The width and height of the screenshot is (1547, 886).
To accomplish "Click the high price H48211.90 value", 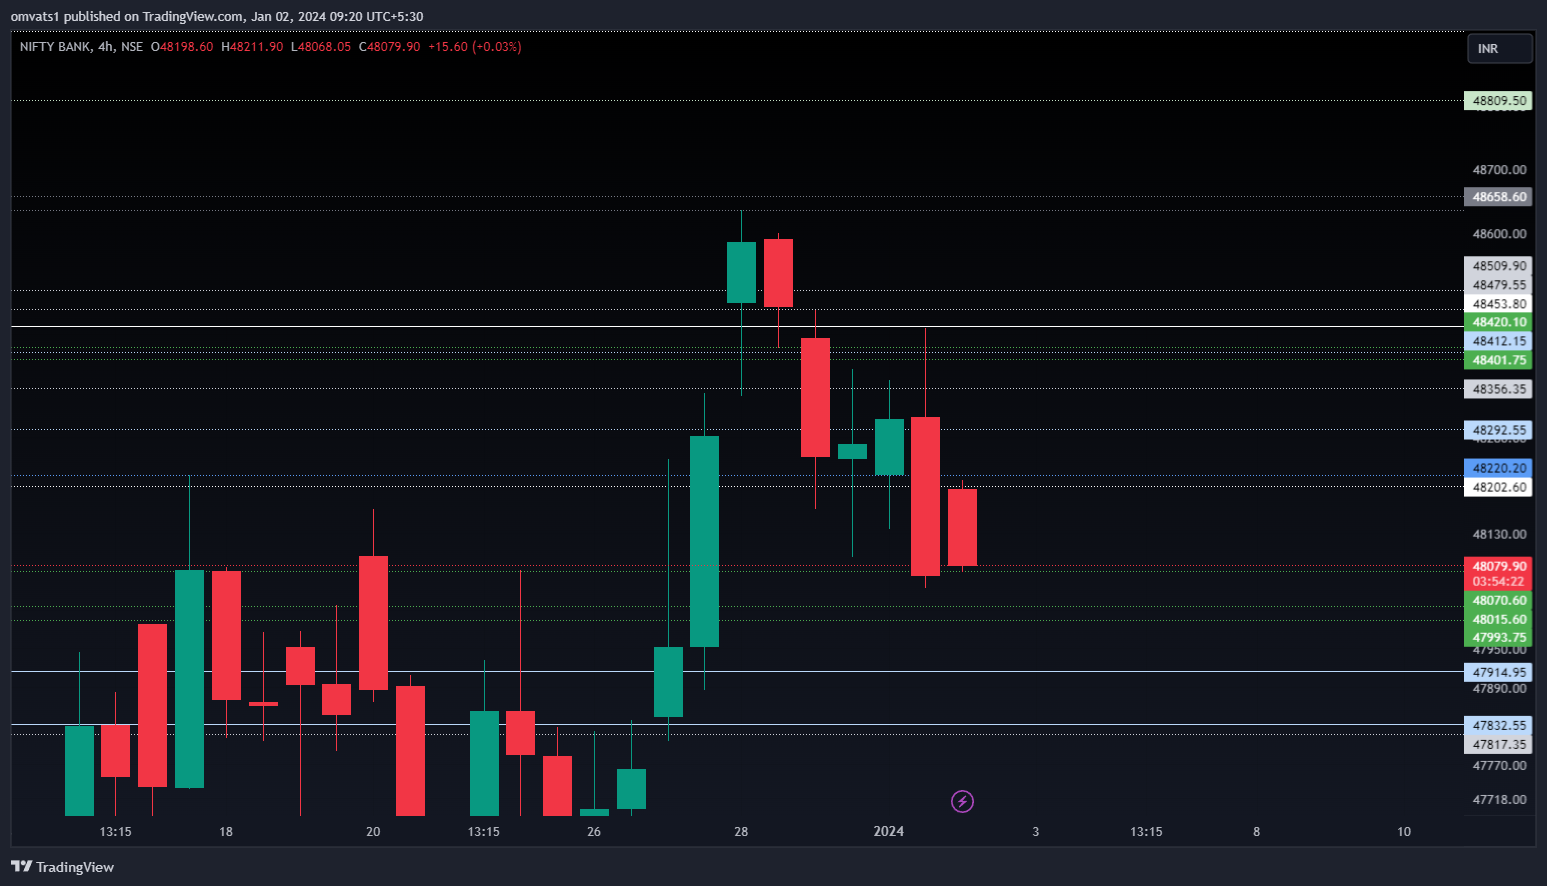I will 252,47.
